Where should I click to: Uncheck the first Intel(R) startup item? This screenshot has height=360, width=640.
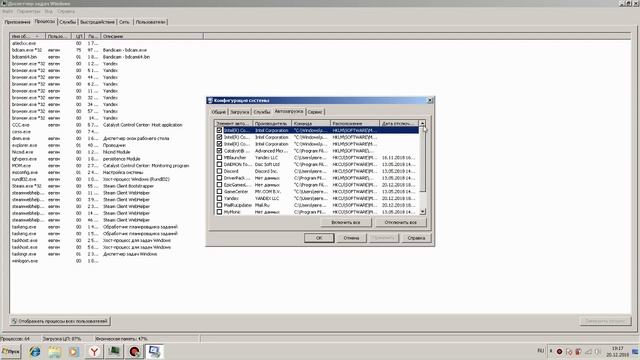coord(219,130)
